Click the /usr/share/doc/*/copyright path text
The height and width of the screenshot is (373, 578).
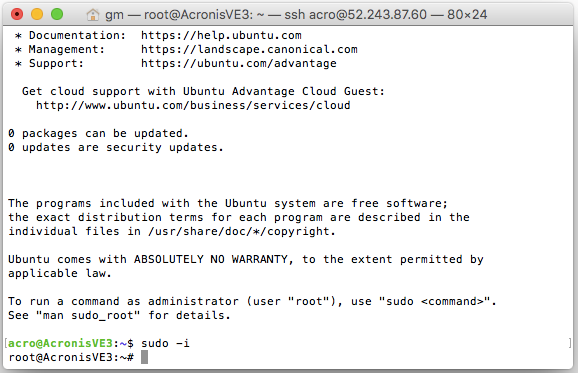point(242,231)
